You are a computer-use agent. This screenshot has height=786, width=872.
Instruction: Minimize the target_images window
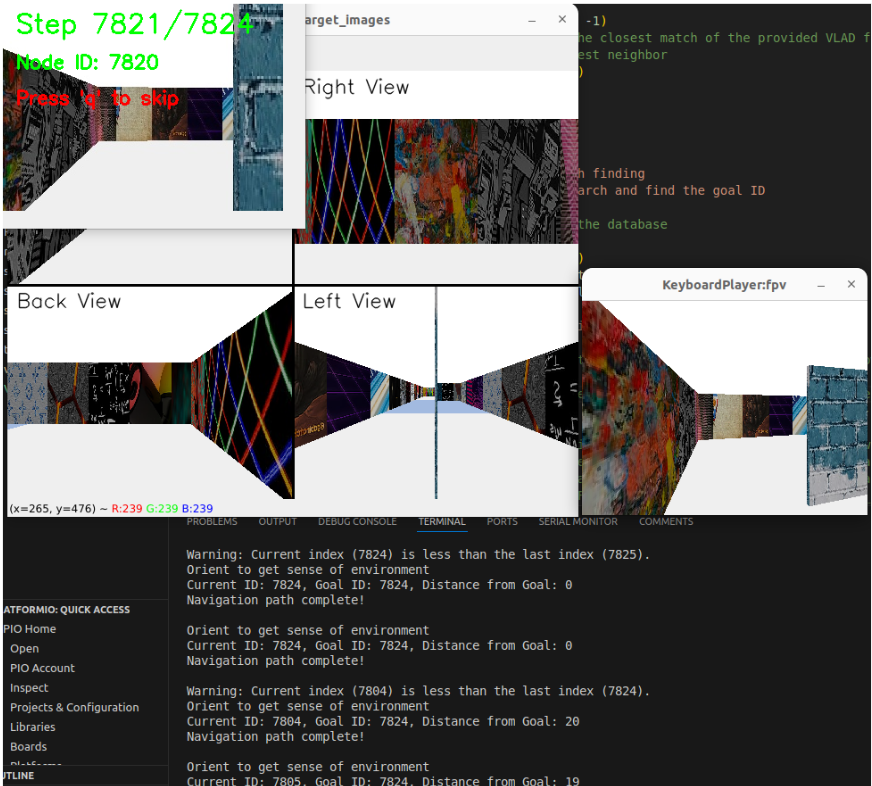click(x=532, y=20)
